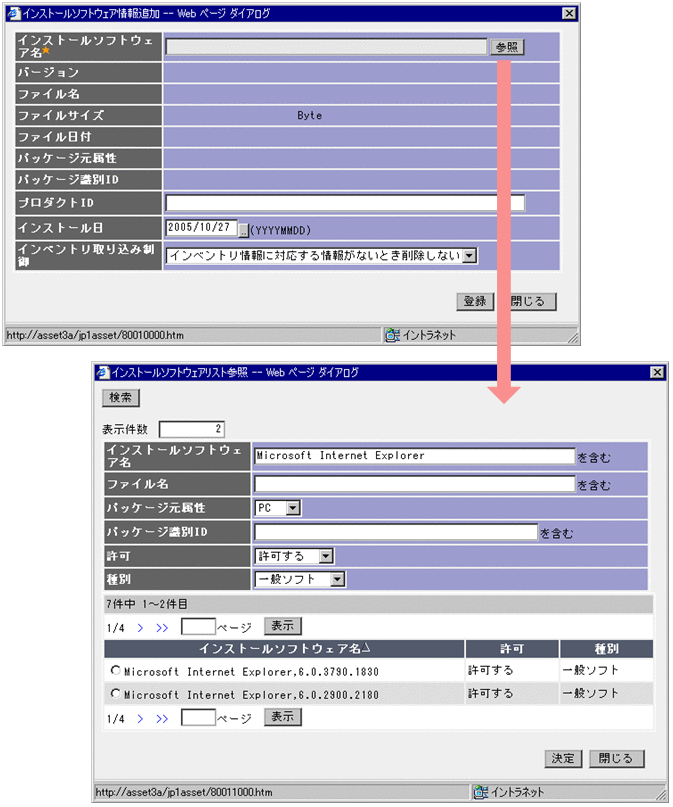Image resolution: width=673 pixels, height=807 pixels.
Task: Click the top 表示 display button
Action: coord(282,626)
